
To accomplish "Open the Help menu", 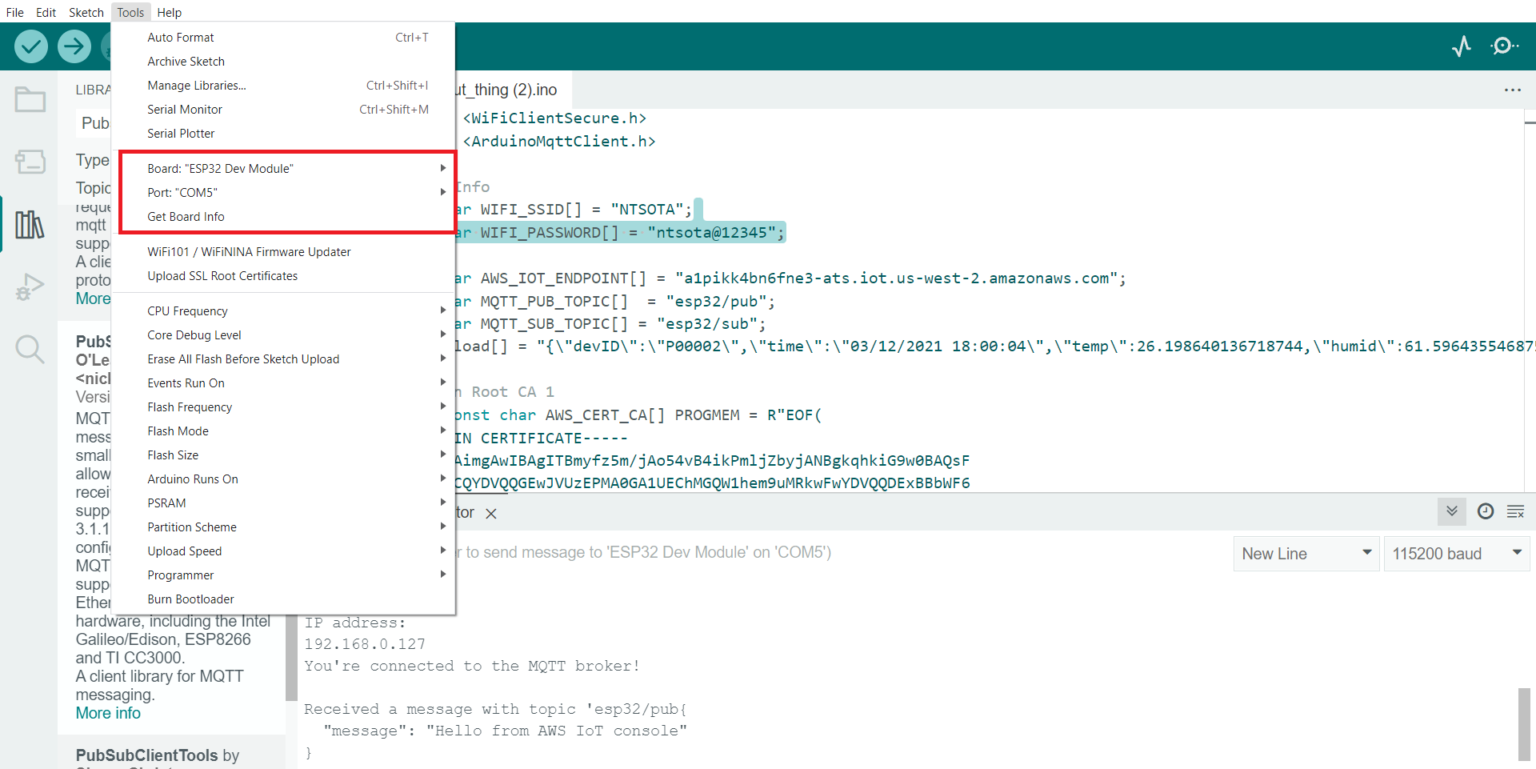I will [x=169, y=12].
